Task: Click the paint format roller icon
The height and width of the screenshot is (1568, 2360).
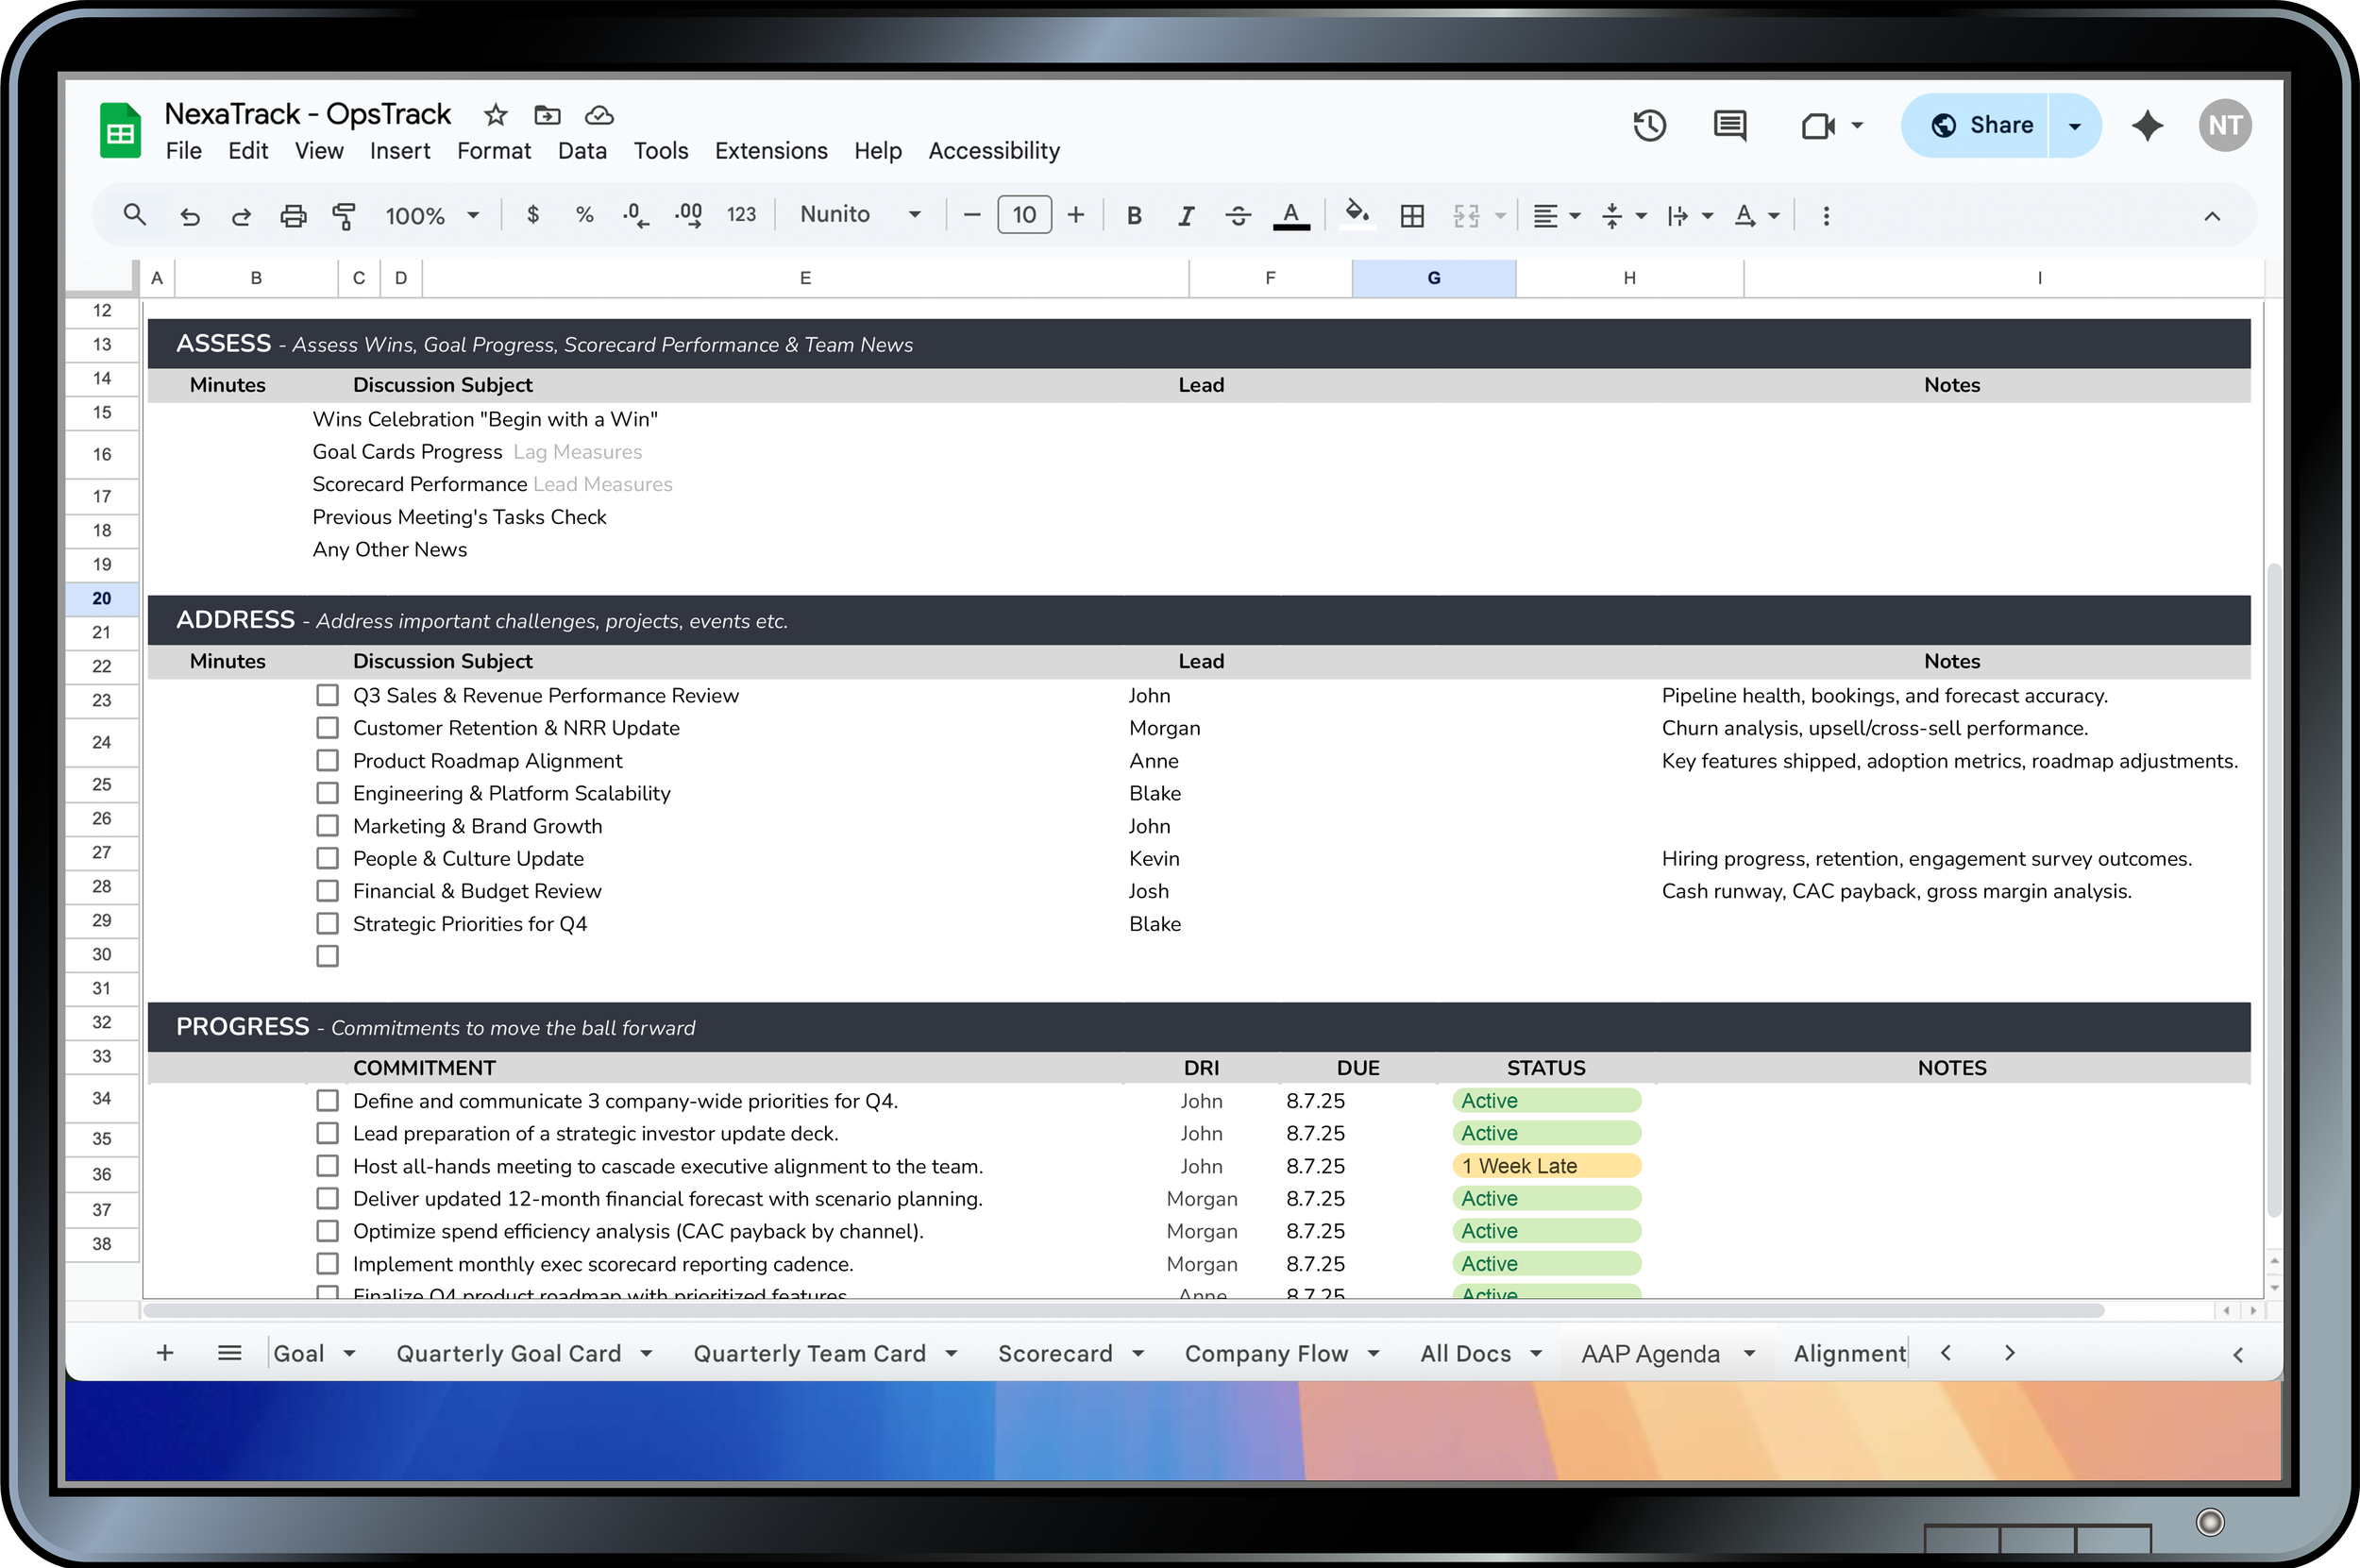Action: (x=344, y=215)
